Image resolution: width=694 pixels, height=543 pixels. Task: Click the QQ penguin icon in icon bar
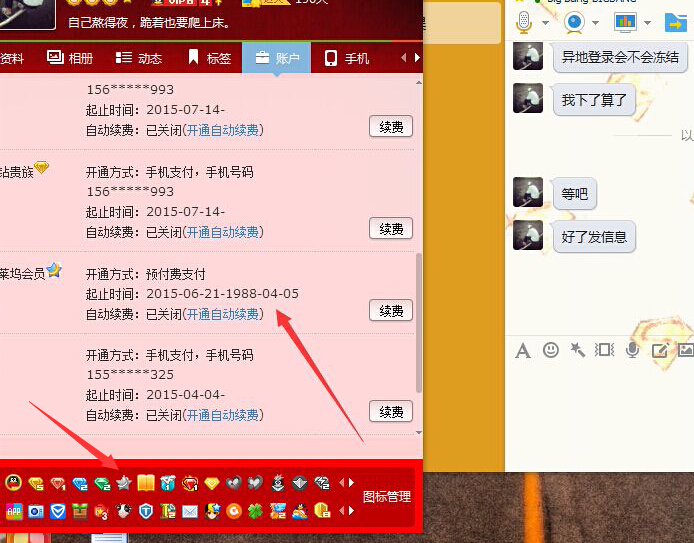pos(14,482)
